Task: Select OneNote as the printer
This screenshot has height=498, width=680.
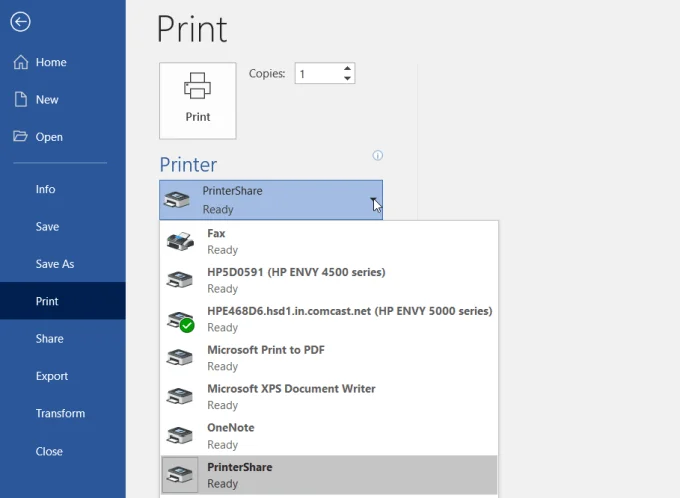Action: (x=329, y=436)
